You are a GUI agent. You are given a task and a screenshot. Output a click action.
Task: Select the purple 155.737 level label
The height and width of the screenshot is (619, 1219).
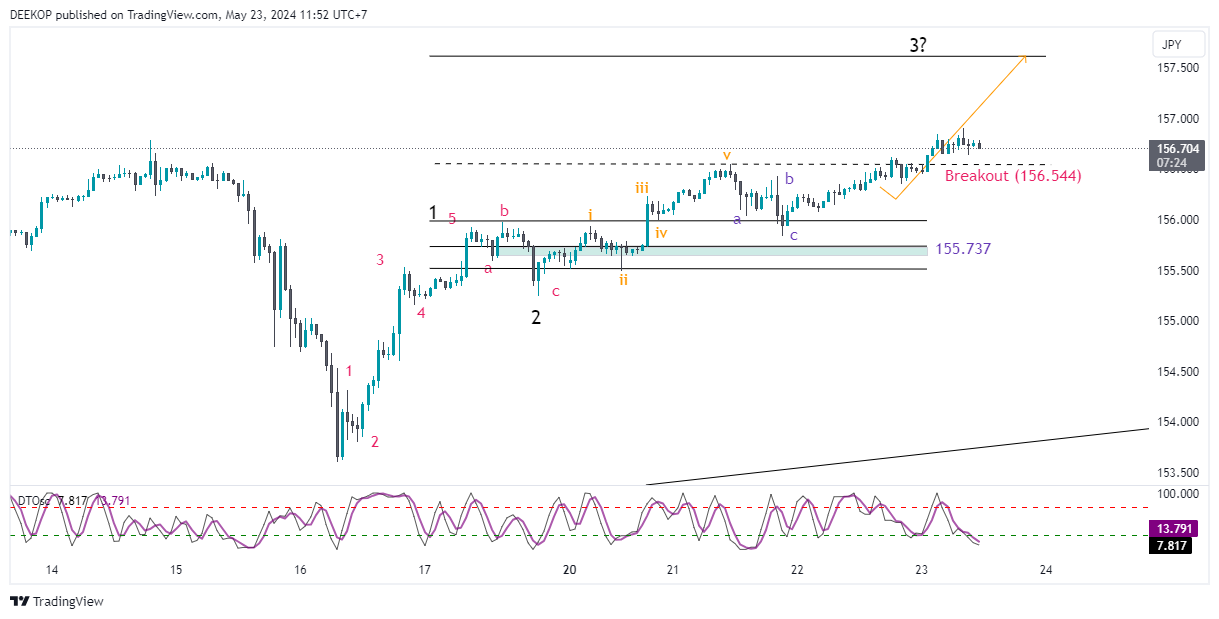coord(964,249)
